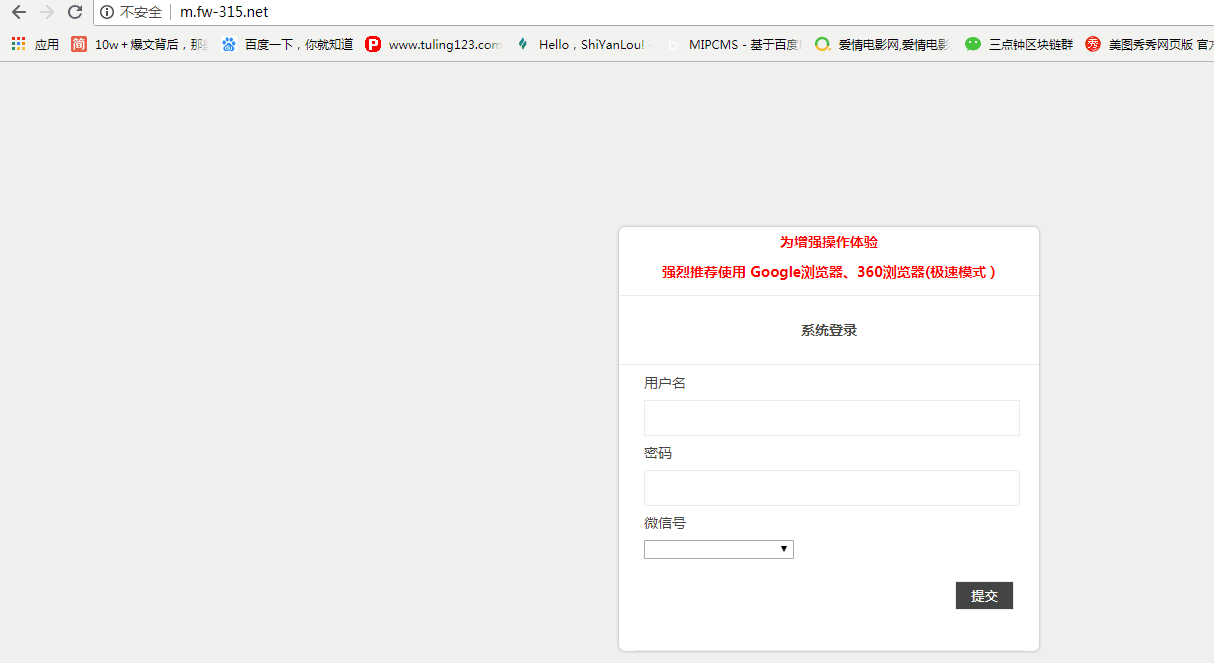Go back using the back arrow
The image size is (1214, 663).
coord(17,12)
